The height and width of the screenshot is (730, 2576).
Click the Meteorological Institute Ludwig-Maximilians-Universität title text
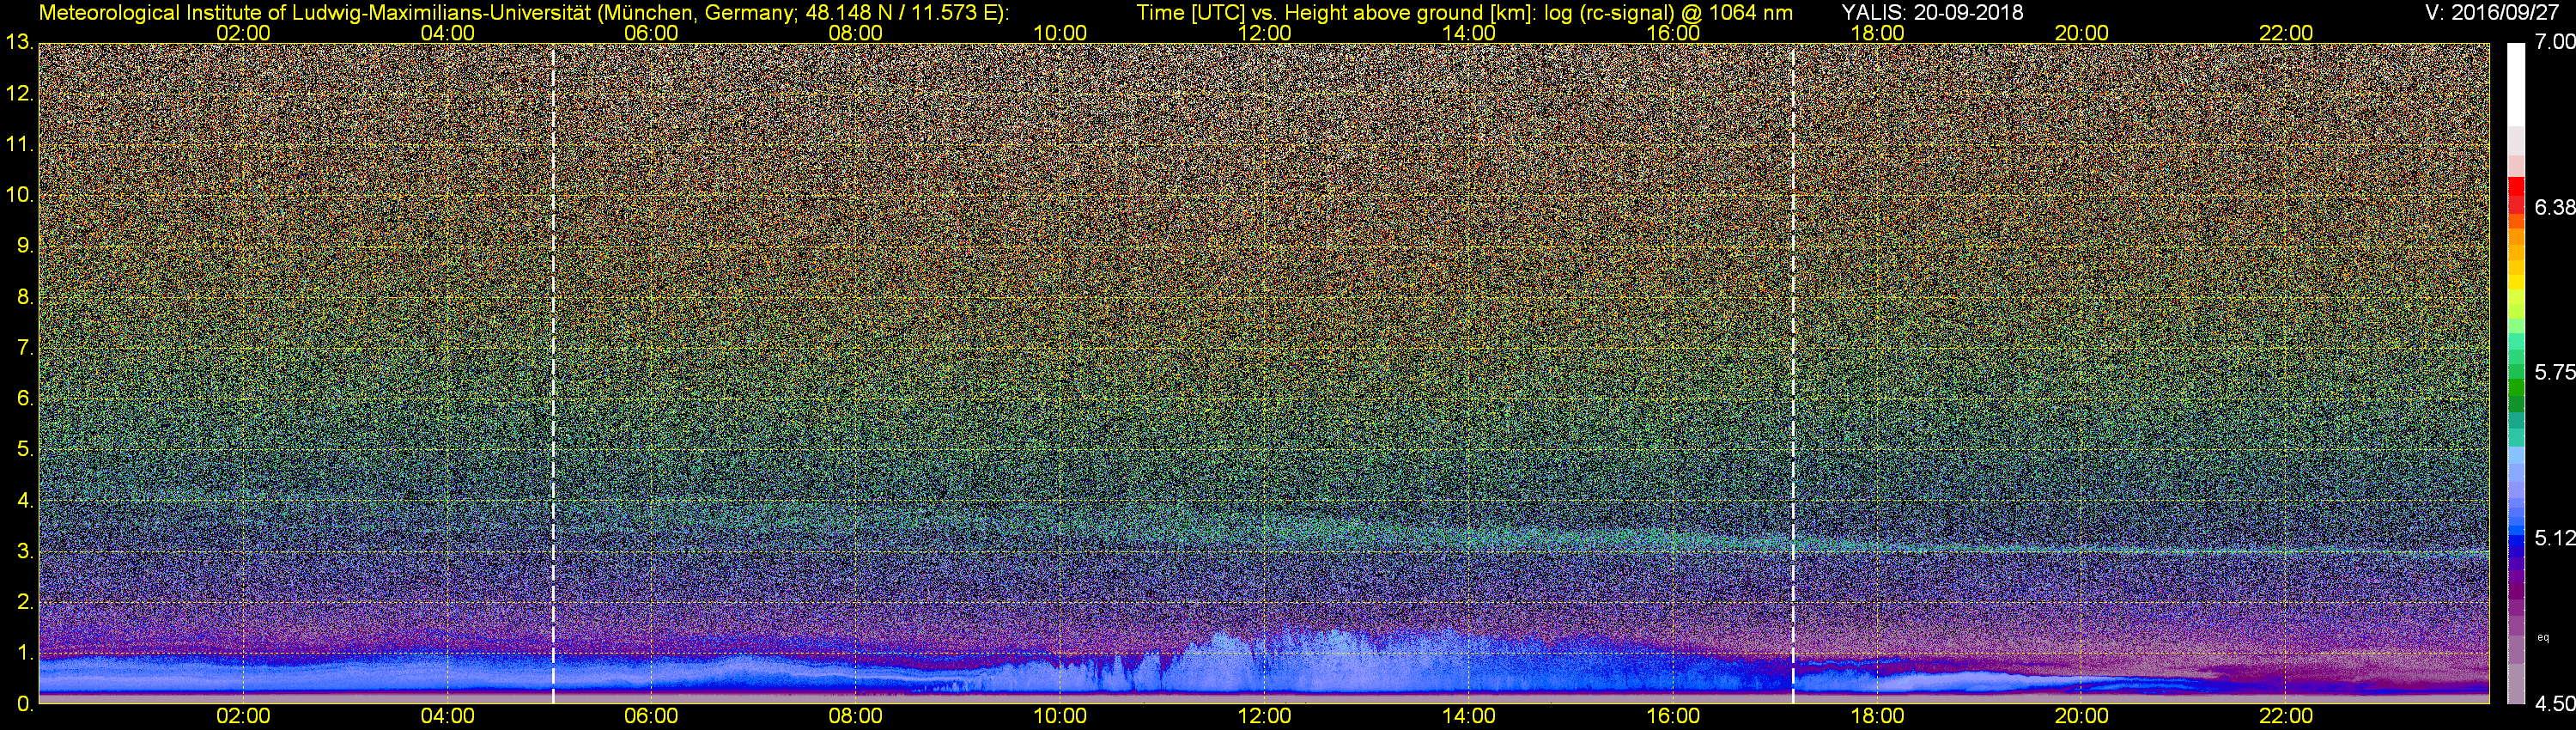523,13
